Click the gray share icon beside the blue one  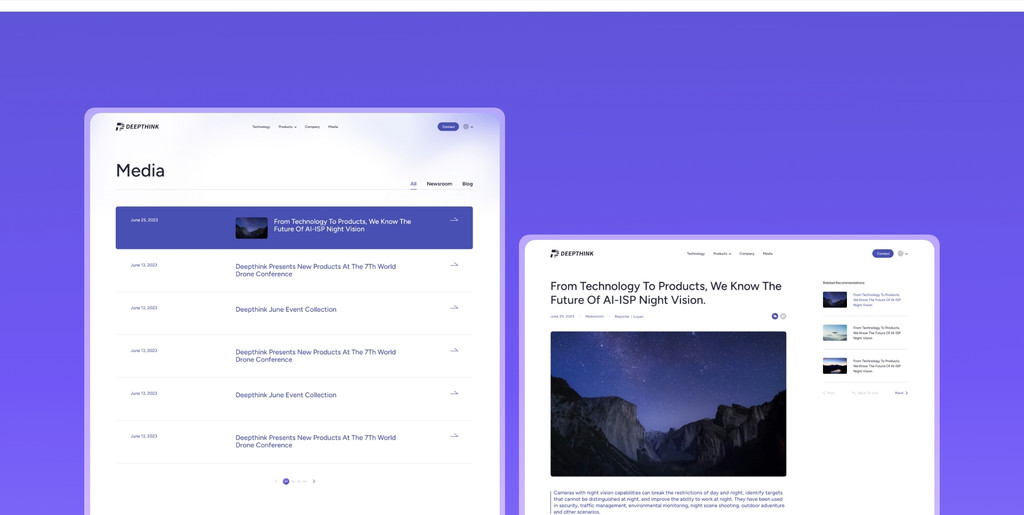(x=783, y=316)
